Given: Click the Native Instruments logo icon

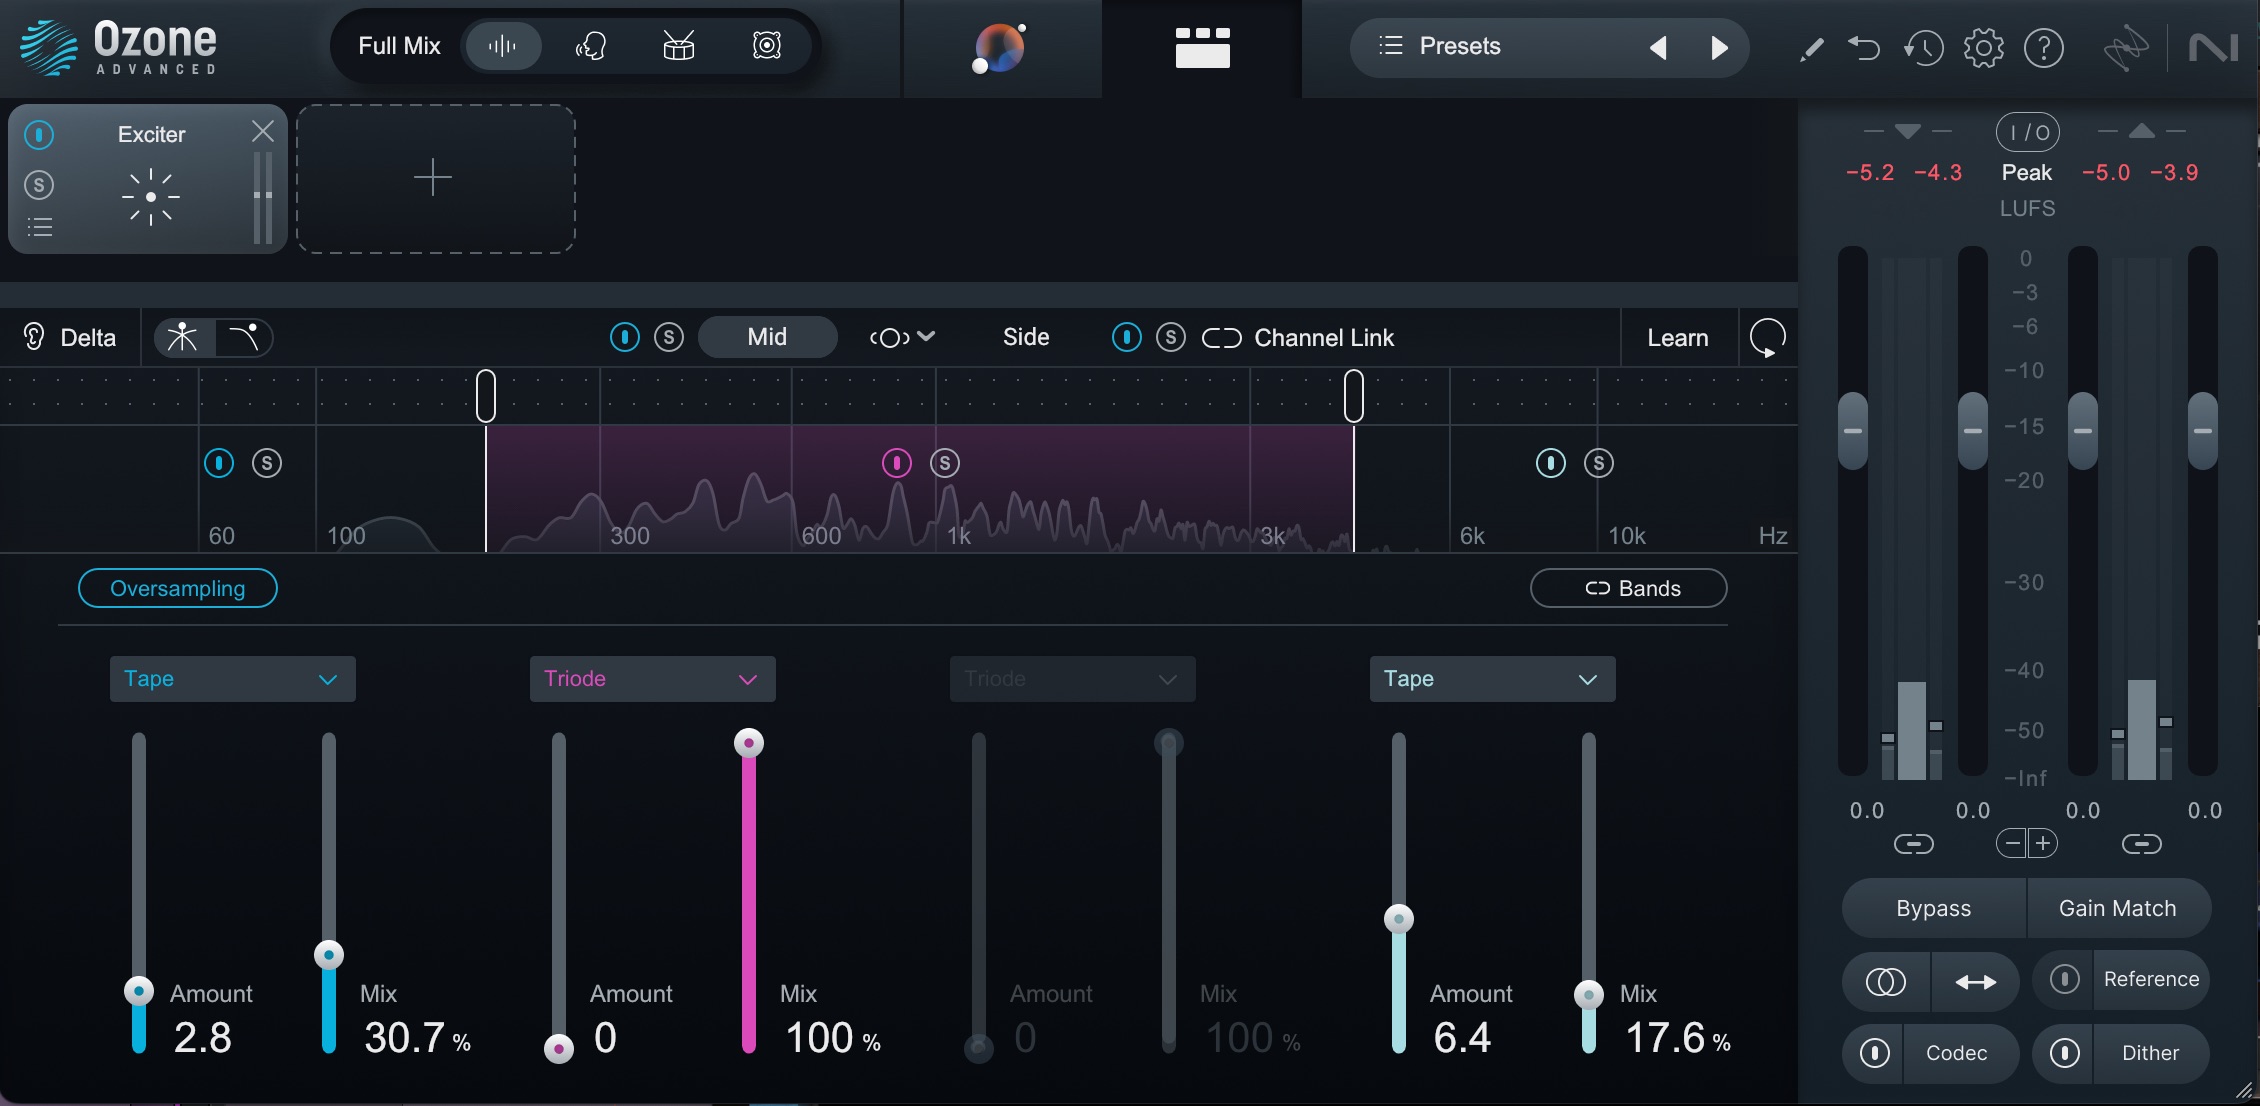Looking at the screenshot, I should pyautogui.click(x=2212, y=48).
